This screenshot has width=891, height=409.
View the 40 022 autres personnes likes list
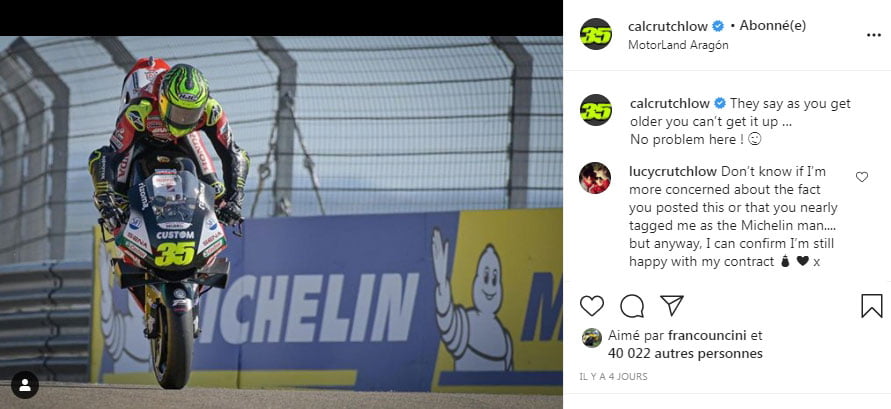pyautogui.click(x=685, y=353)
